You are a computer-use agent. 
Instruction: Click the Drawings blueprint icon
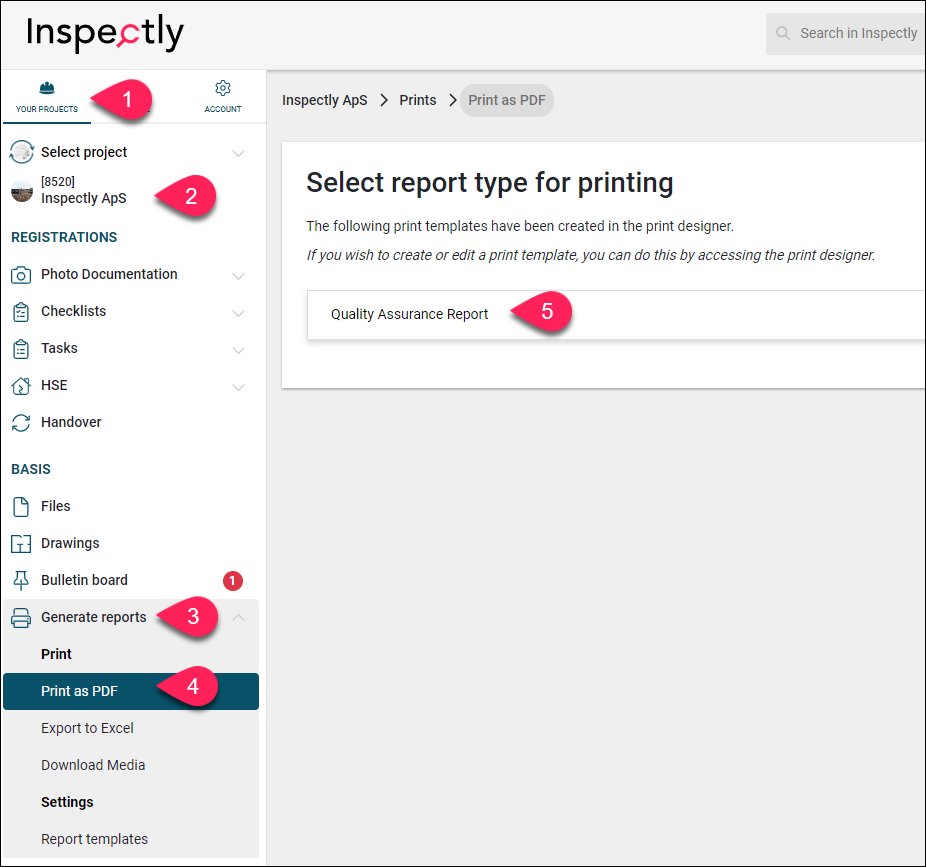tap(21, 543)
